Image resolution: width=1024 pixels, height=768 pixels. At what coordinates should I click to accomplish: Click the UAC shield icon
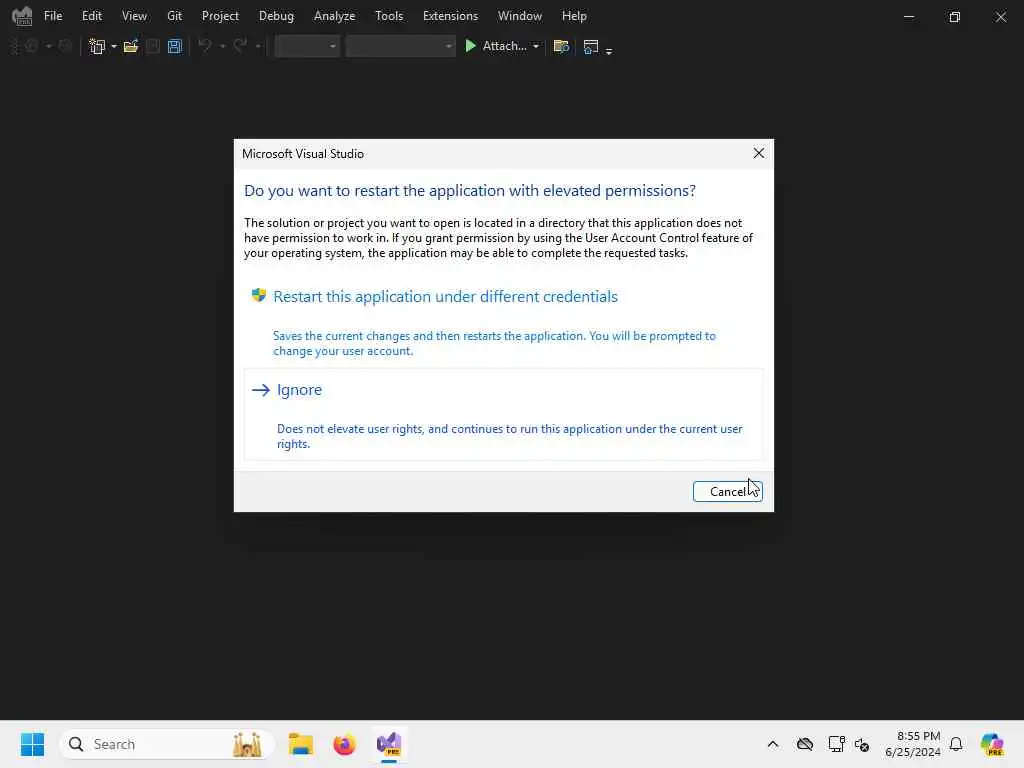coord(259,295)
